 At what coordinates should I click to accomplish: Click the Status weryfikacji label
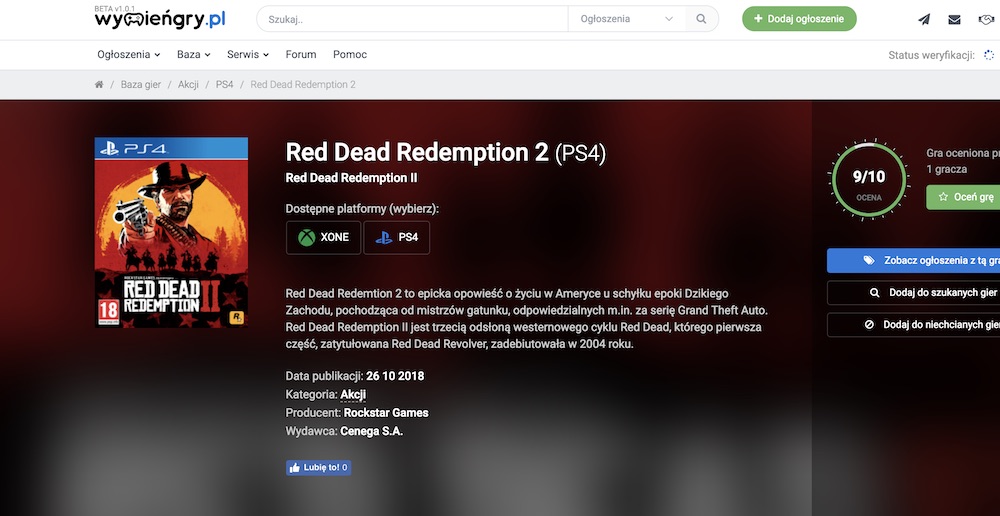(932, 55)
